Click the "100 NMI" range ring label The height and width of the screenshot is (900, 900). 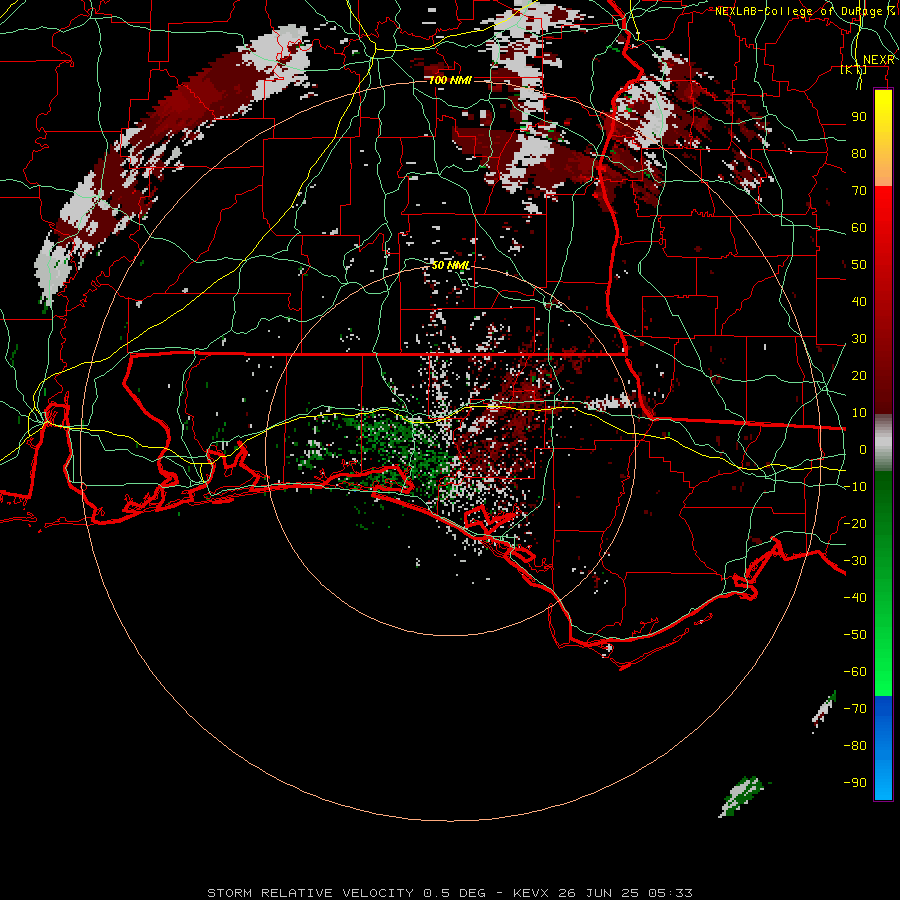pyautogui.click(x=451, y=80)
